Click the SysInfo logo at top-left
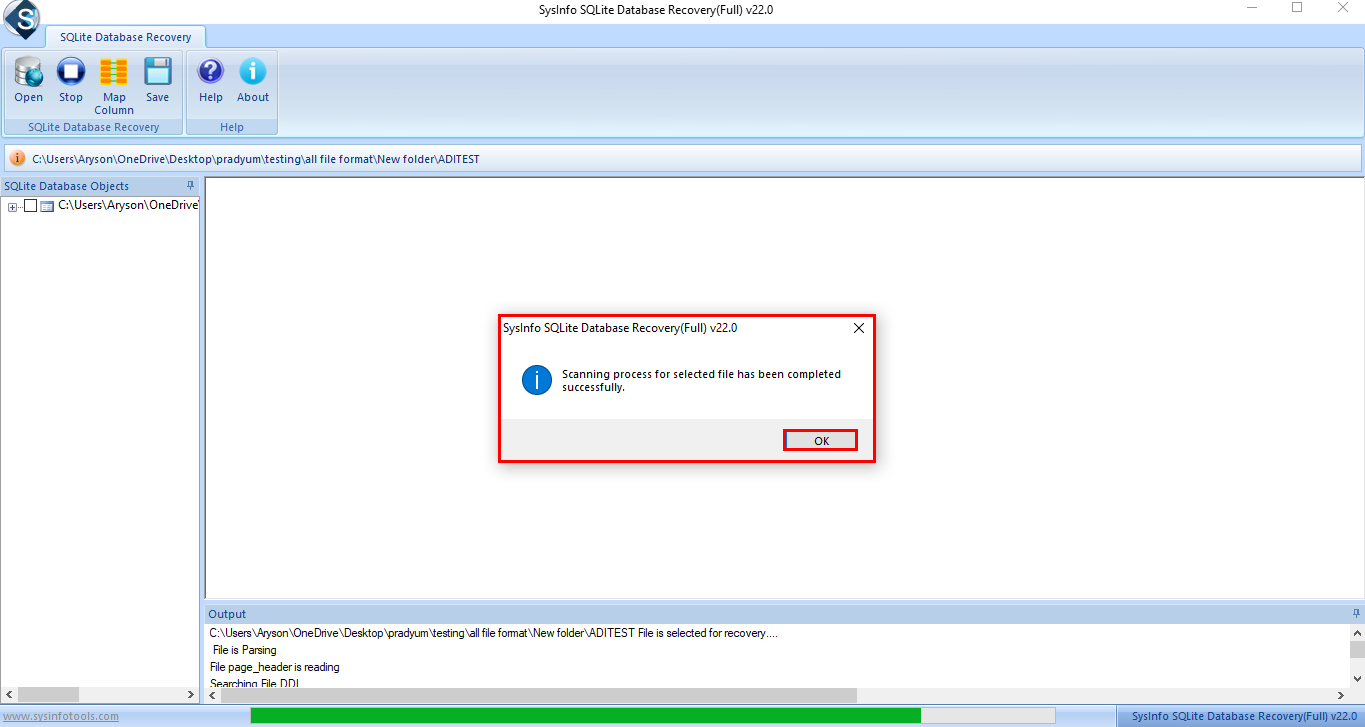This screenshot has height=727, width=1365. point(20,18)
